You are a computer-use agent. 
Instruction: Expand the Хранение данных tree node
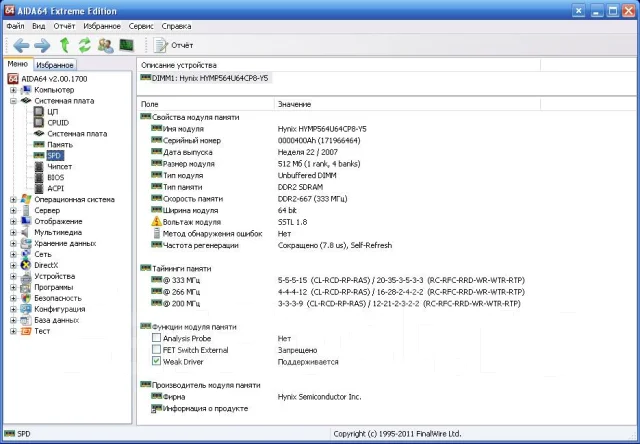click(x=13, y=244)
